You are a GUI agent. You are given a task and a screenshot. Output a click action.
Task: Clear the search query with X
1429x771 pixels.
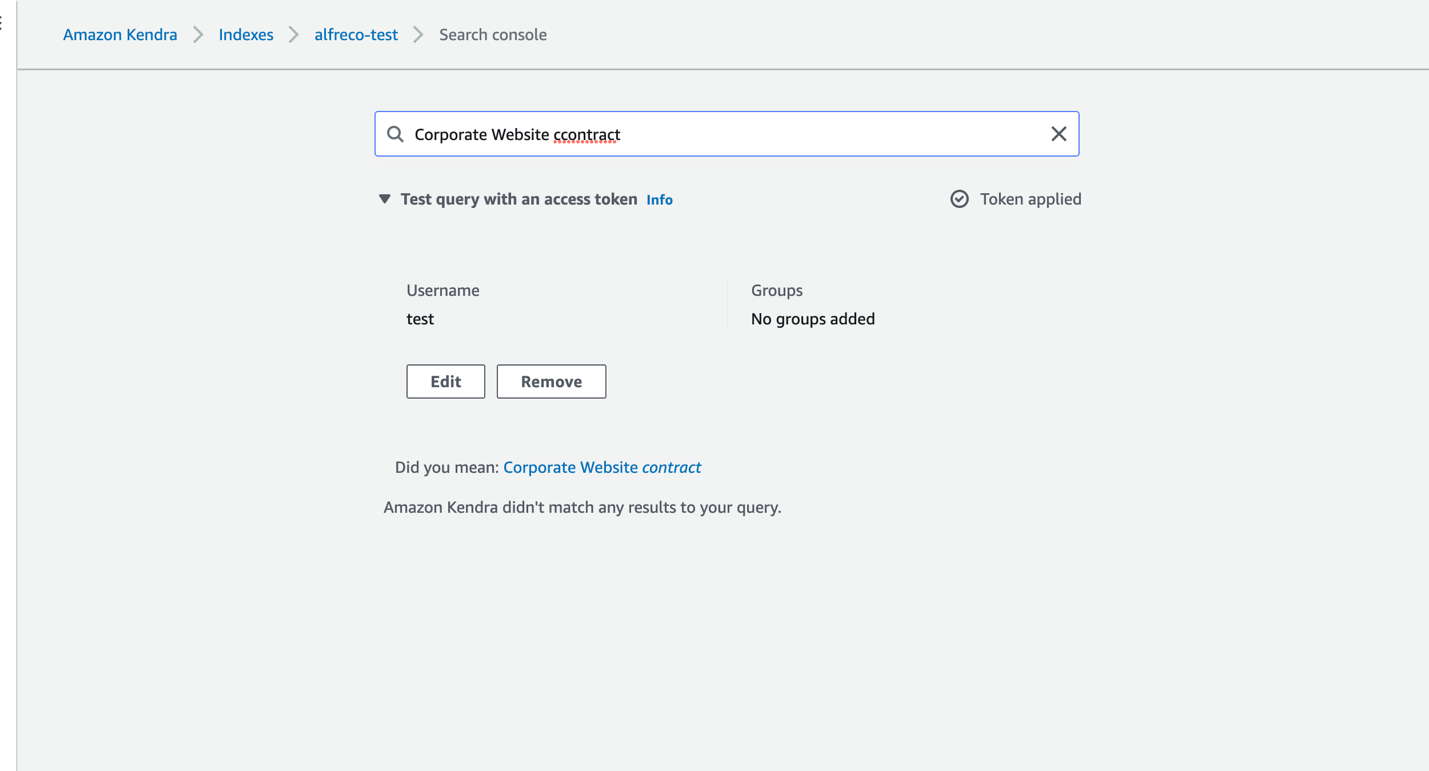[x=1059, y=134]
